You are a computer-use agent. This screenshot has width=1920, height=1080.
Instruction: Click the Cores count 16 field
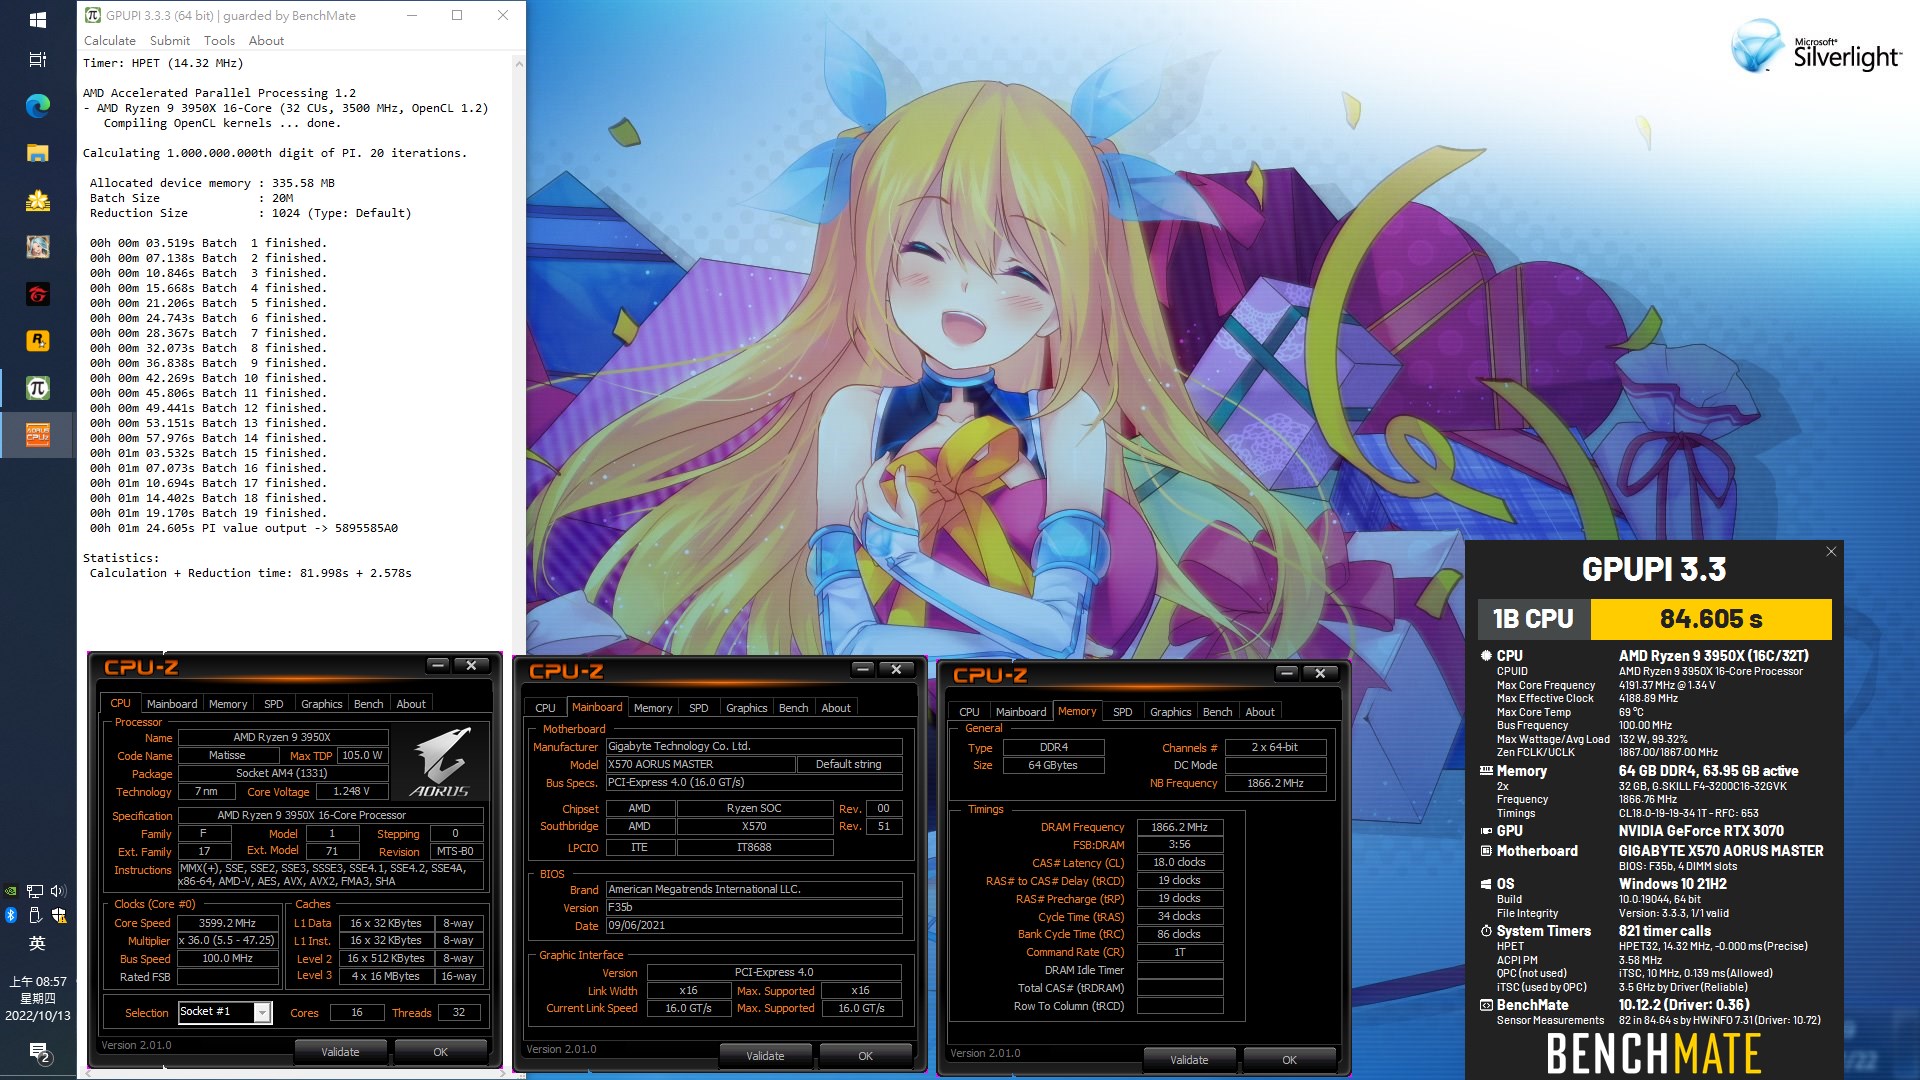(x=357, y=1013)
